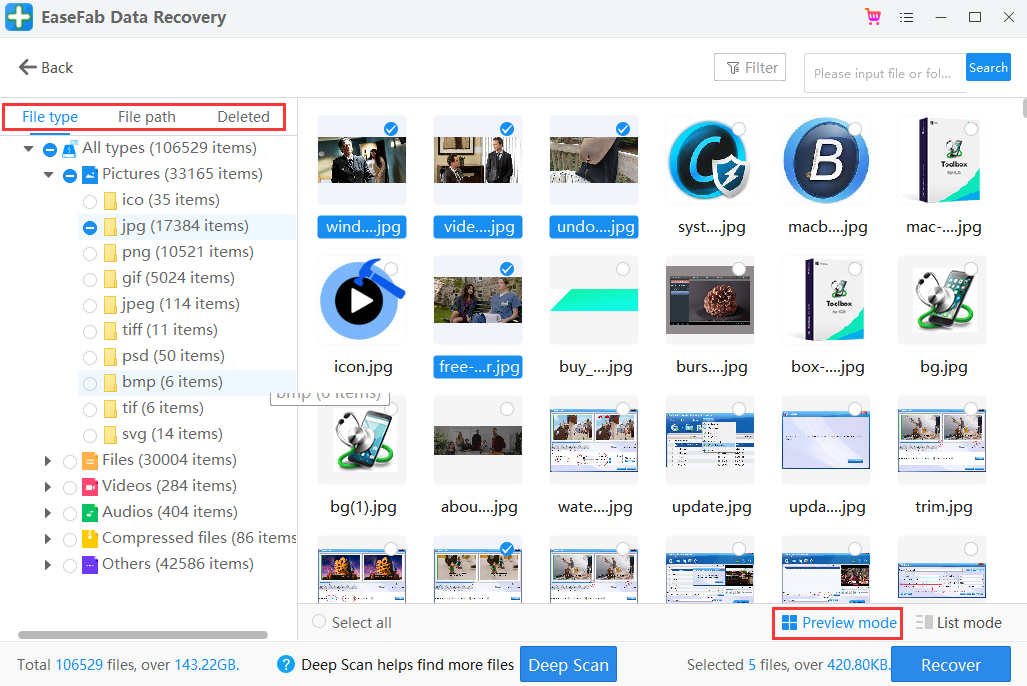The width and height of the screenshot is (1027, 686).
Task: Click the Deep Scan help question icon
Action: [286, 664]
